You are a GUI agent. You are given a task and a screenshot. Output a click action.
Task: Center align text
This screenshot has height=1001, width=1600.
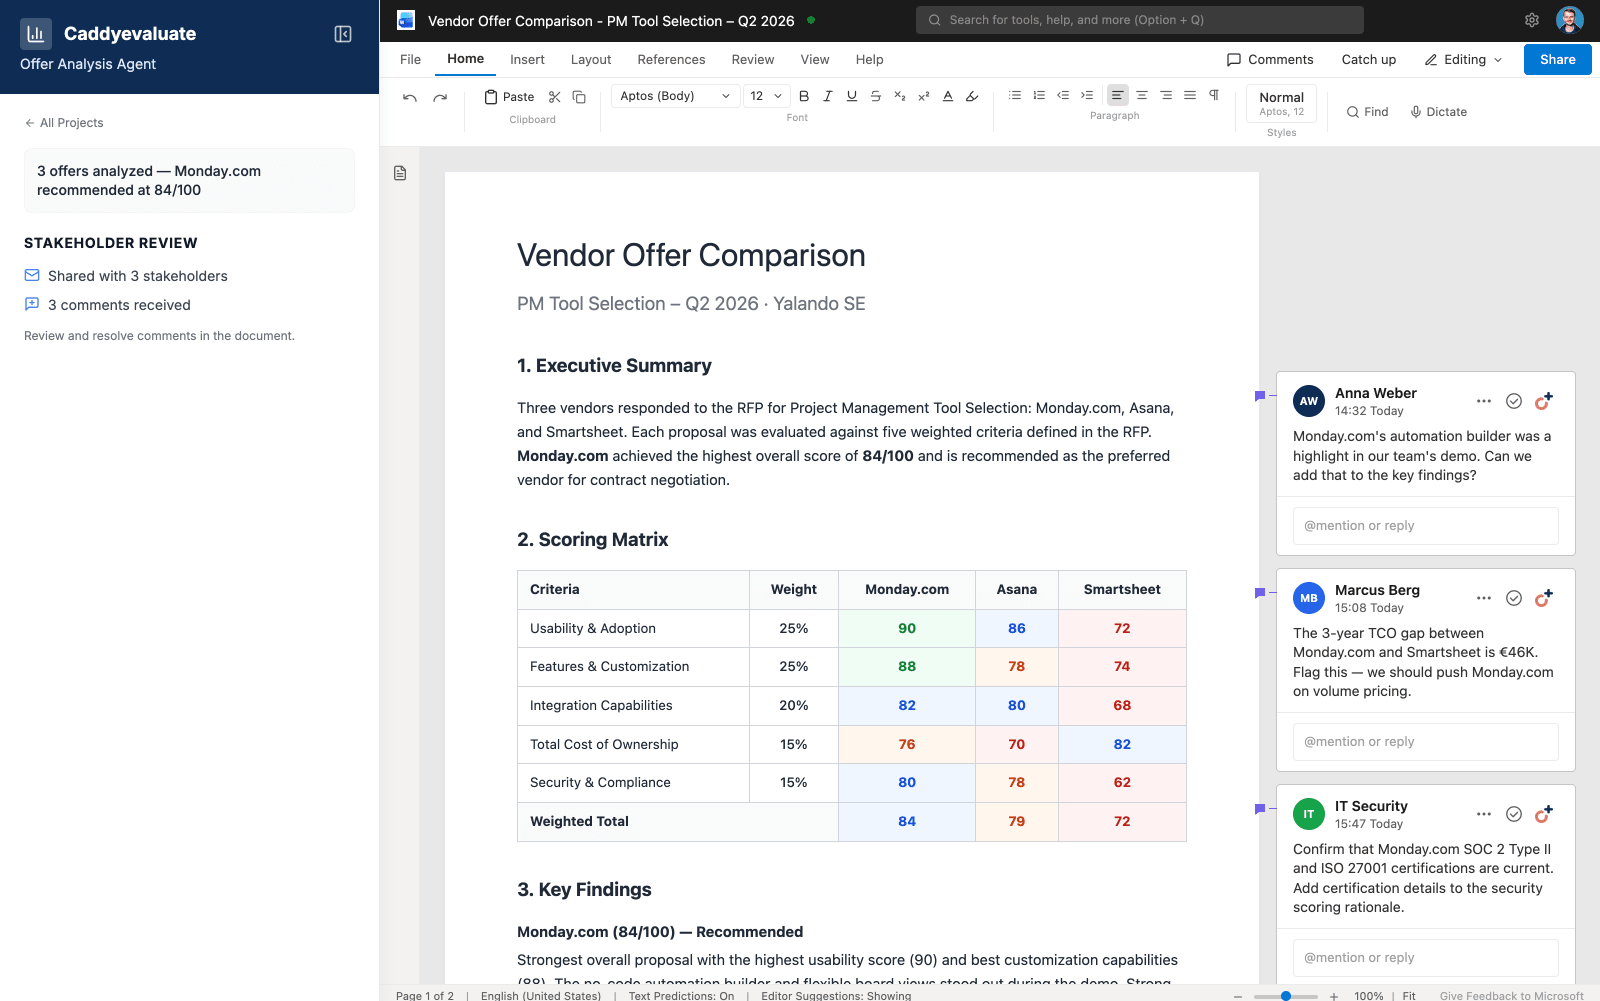(1142, 95)
